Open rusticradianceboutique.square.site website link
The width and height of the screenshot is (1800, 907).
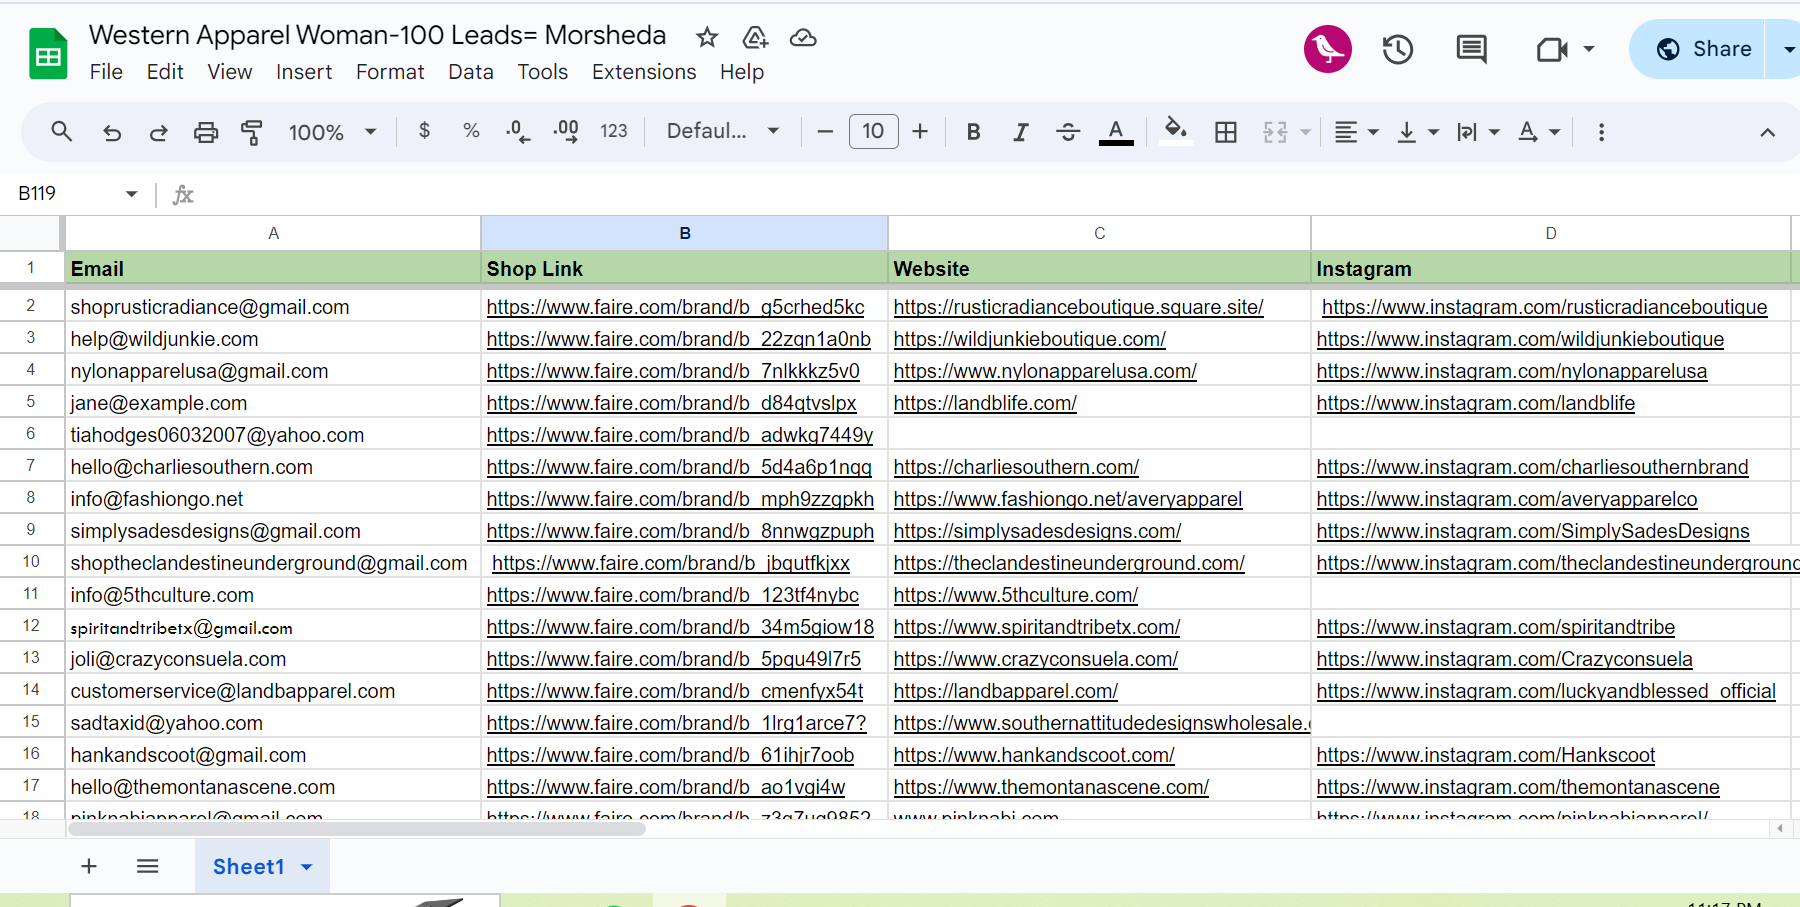[x=1078, y=307]
